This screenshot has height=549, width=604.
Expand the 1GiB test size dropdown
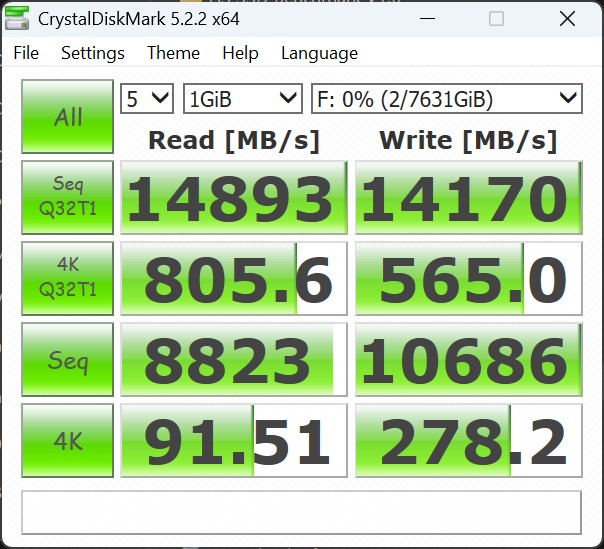coord(243,98)
